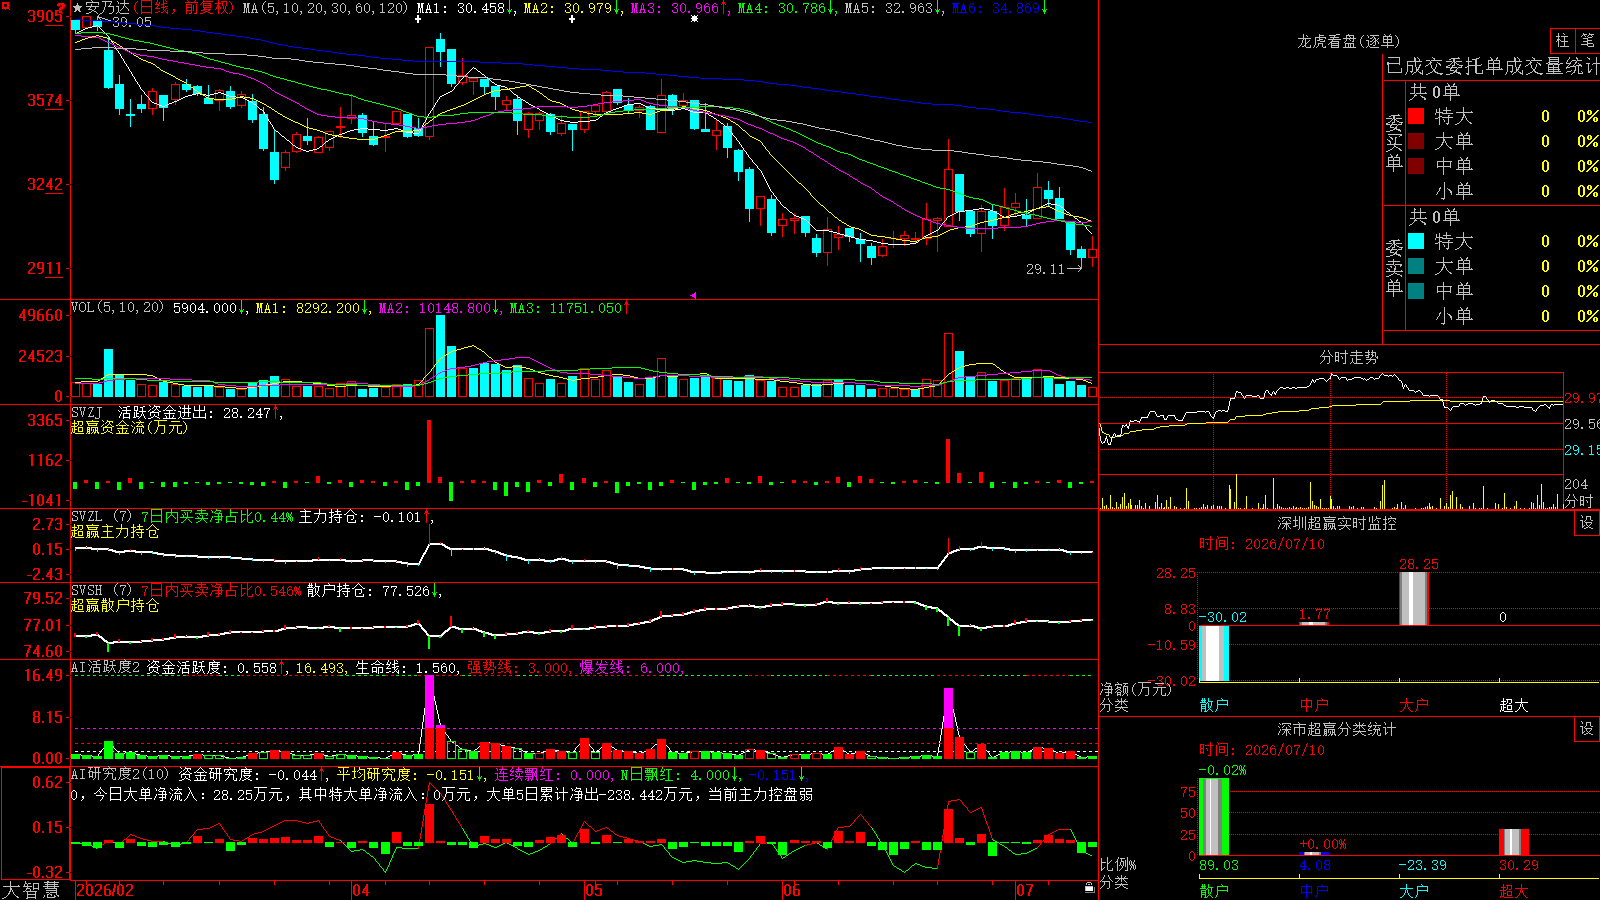Click the 已成交委托单成交量统计 header
This screenshot has height=900, width=1600.
pos(1492,66)
